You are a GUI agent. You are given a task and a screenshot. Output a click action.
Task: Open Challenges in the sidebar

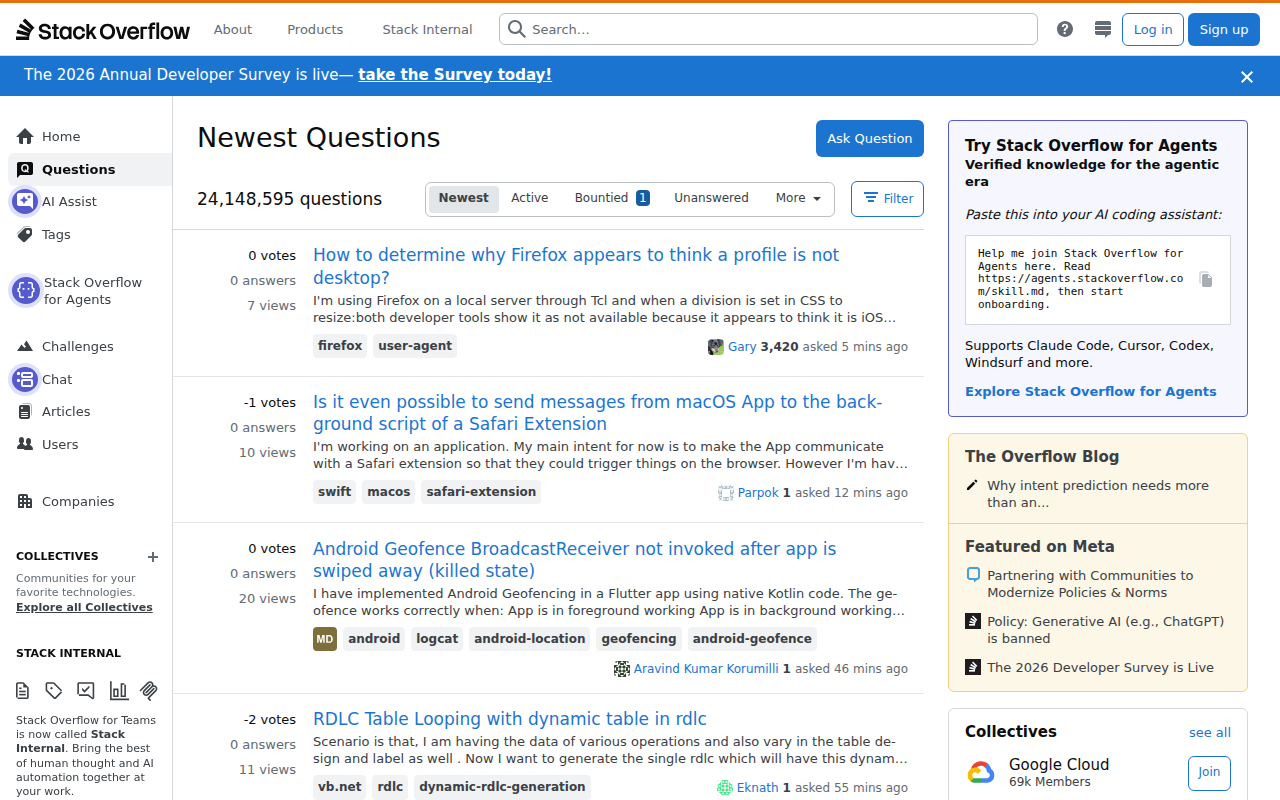[90, 347]
